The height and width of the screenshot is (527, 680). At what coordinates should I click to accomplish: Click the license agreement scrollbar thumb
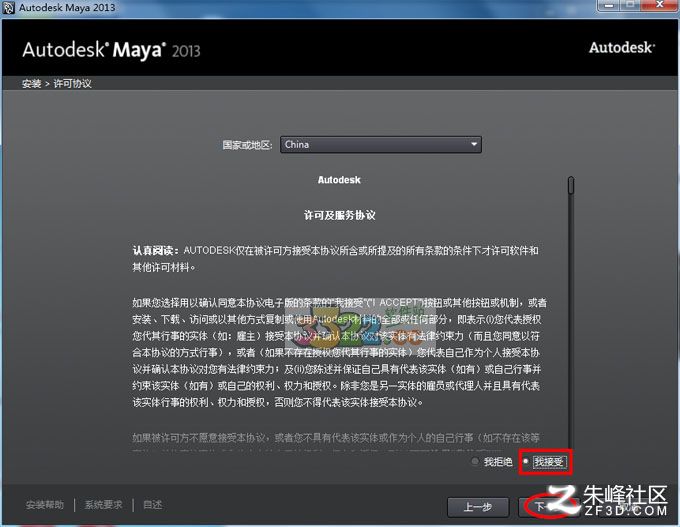tap(571, 185)
